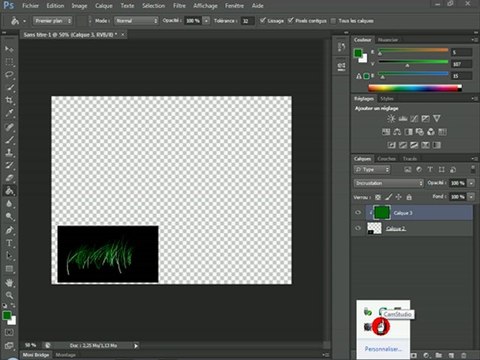Select the Hand tool
This screenshot has height=360, width=480.
[9, 283]
